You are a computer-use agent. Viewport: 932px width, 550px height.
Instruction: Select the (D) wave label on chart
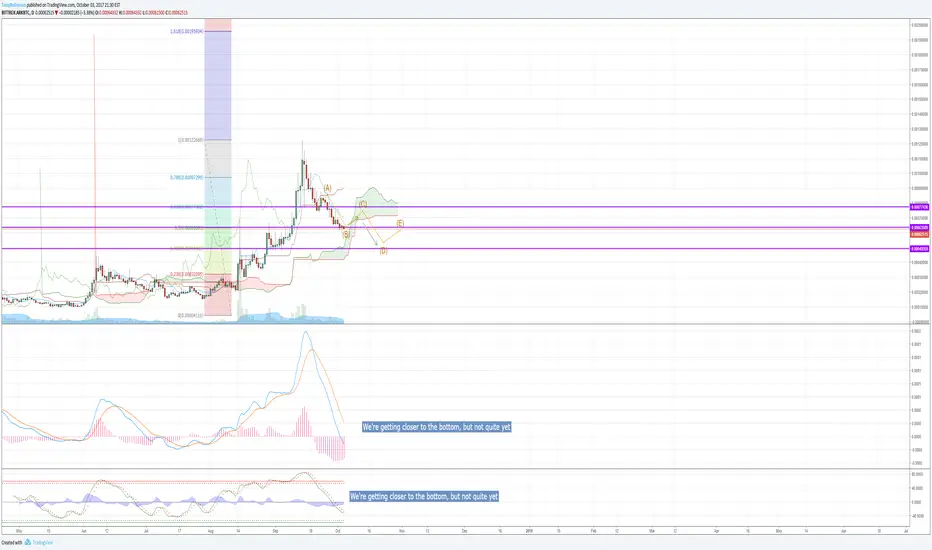click(x=383, y=252)
